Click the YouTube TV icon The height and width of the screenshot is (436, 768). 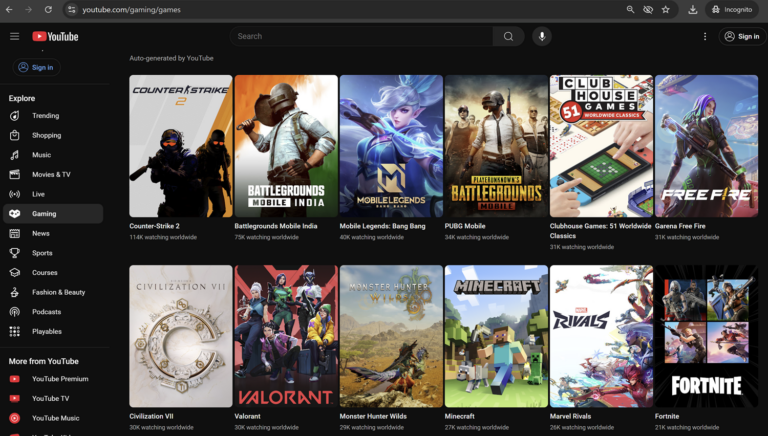tap(15, 398)
